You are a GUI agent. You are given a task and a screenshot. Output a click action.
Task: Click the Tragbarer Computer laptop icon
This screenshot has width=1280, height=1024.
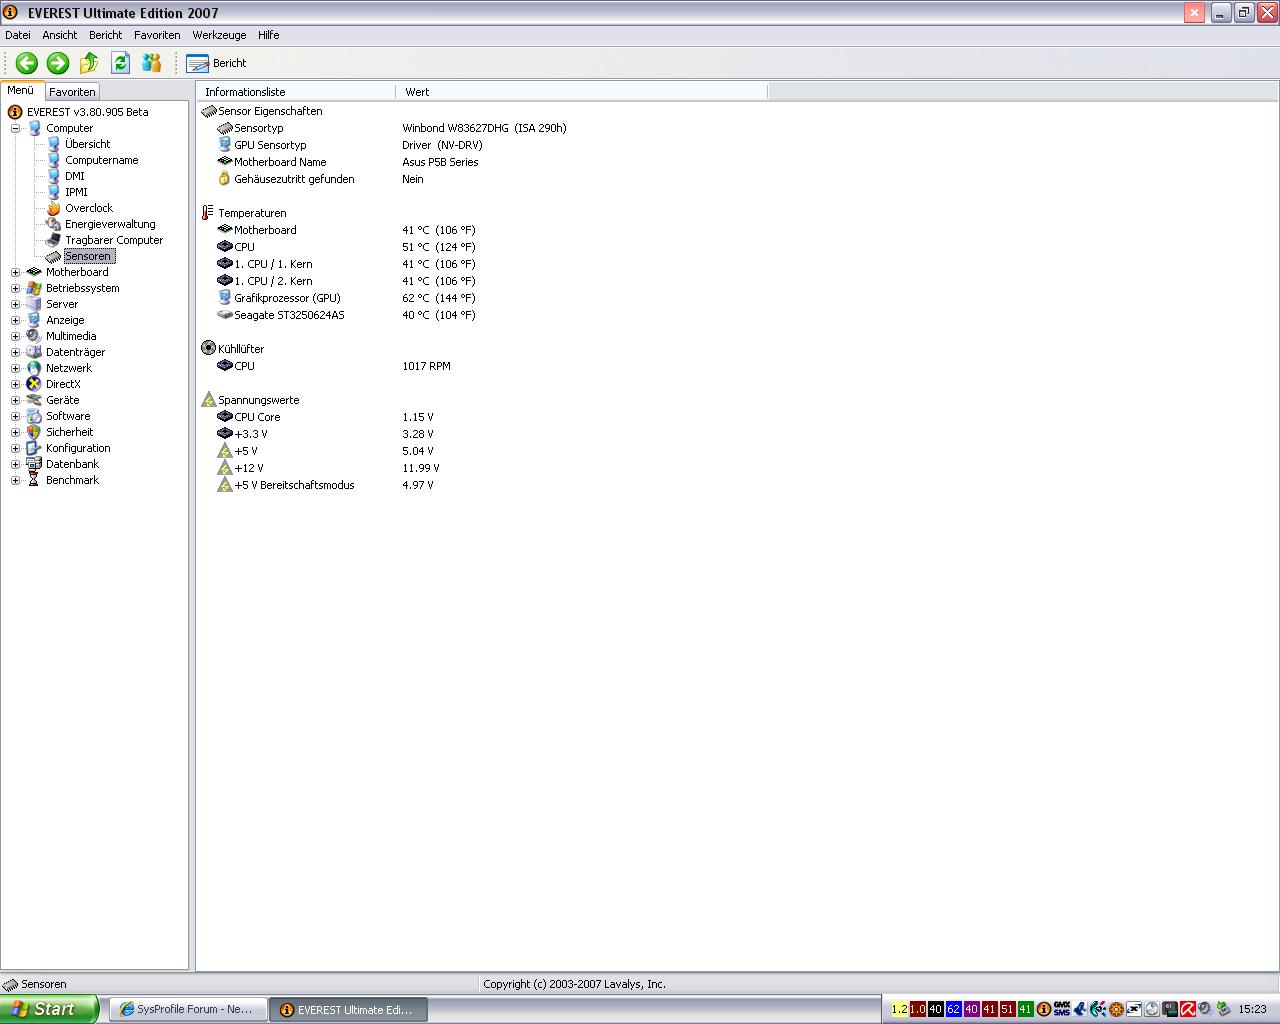53,240
